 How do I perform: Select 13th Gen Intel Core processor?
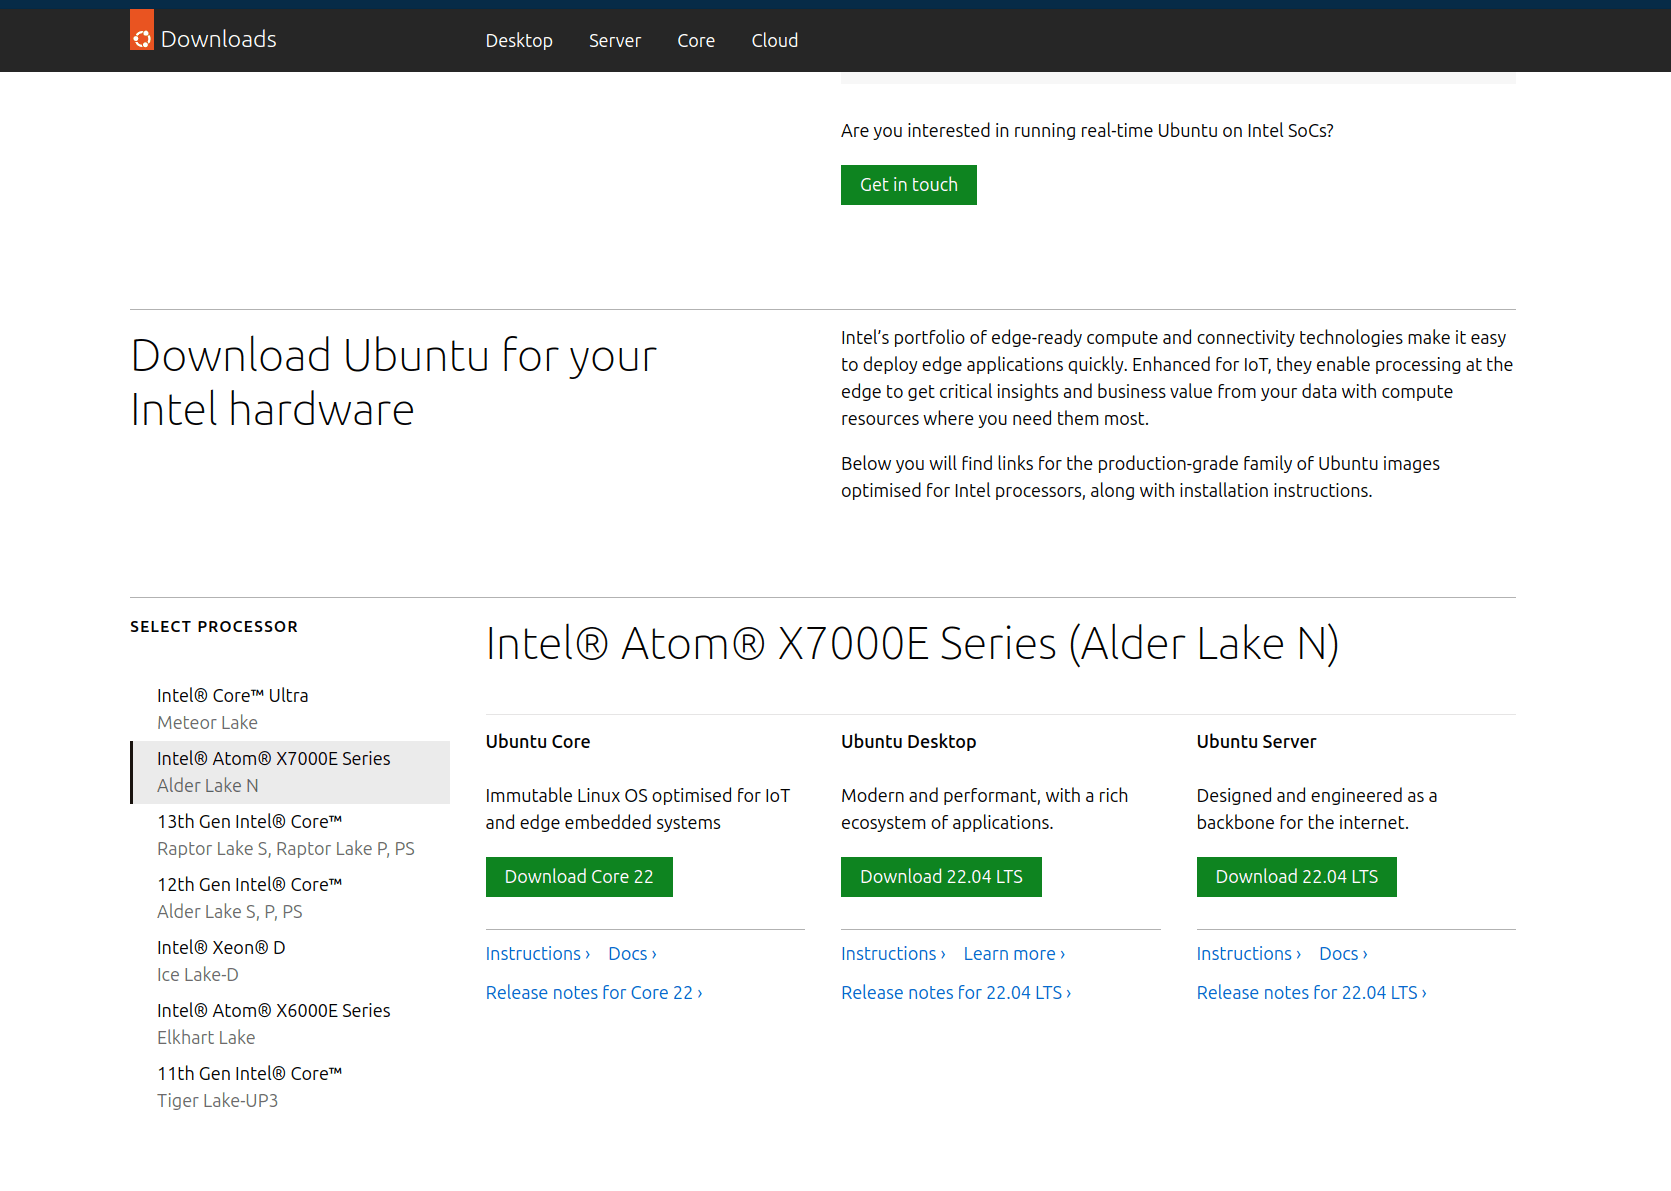(290, 835)
